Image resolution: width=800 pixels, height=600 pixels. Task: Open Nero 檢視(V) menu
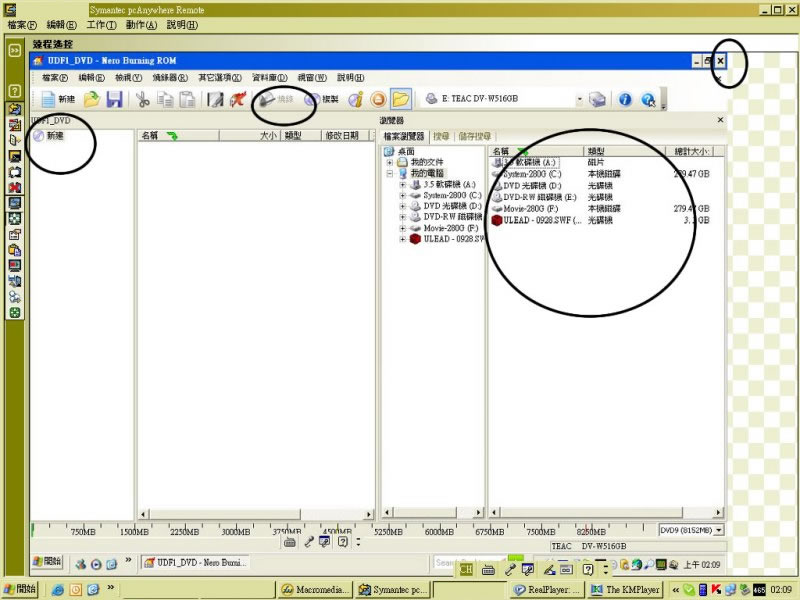(x=129, y=78)
